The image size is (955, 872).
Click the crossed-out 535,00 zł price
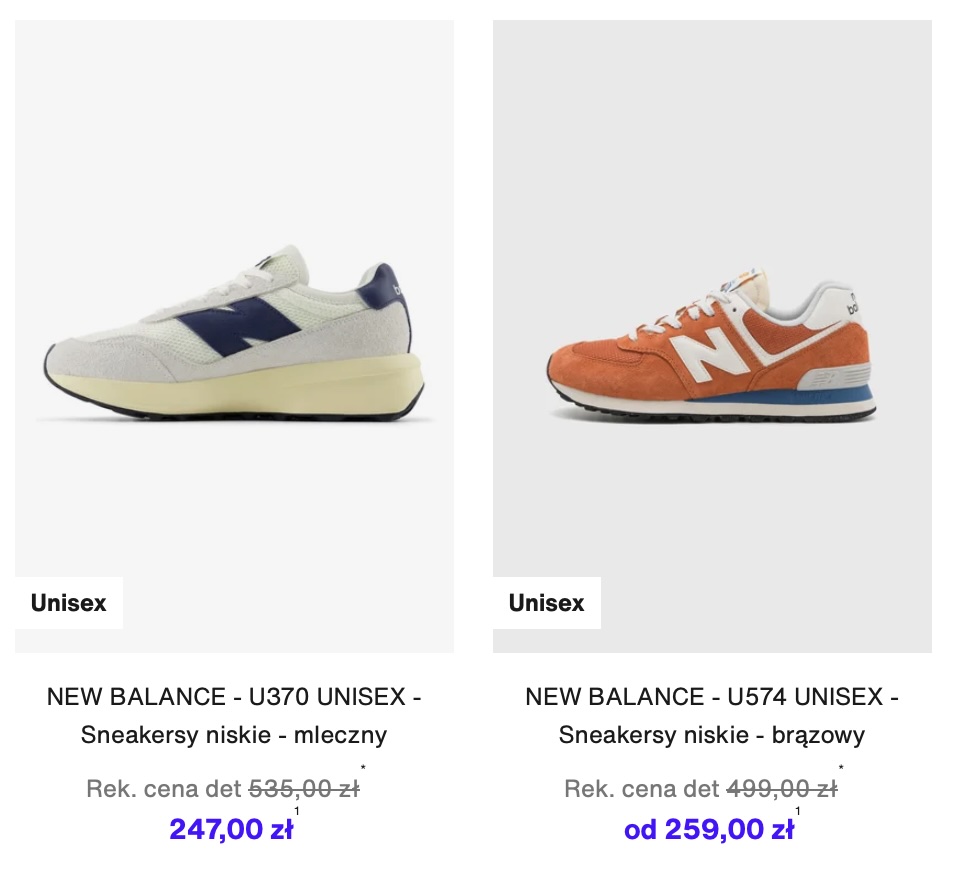pos(304,789)
